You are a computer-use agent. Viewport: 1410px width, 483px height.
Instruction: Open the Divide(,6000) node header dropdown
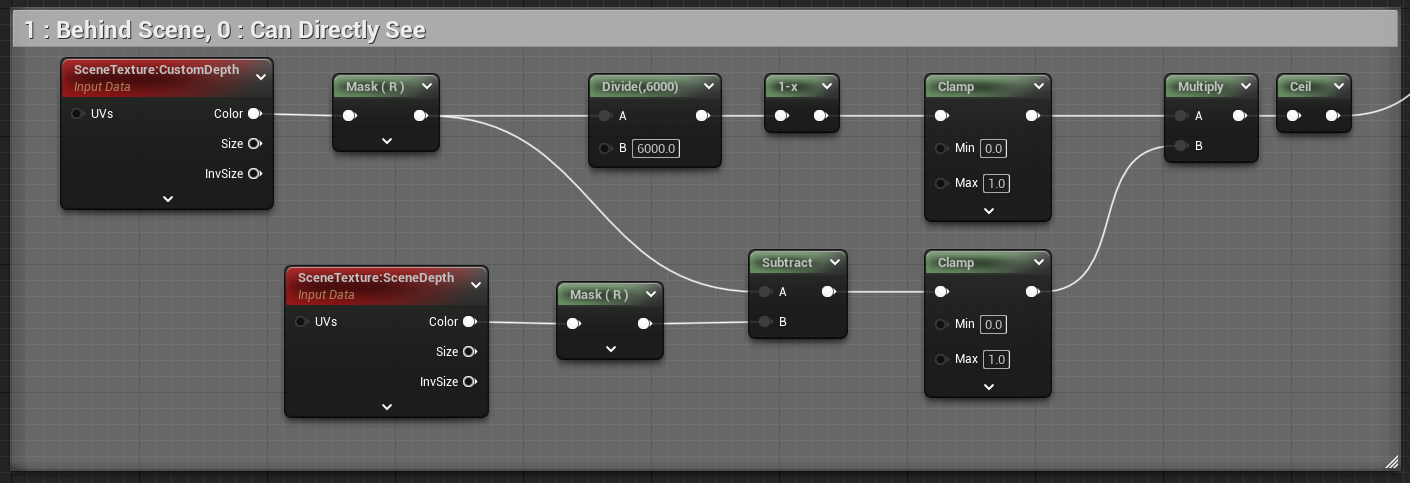point(708,87)
